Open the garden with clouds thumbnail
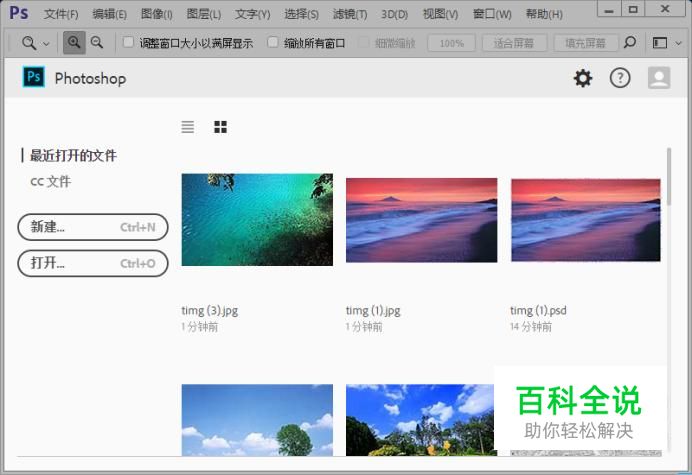 [x=421, y=420]
